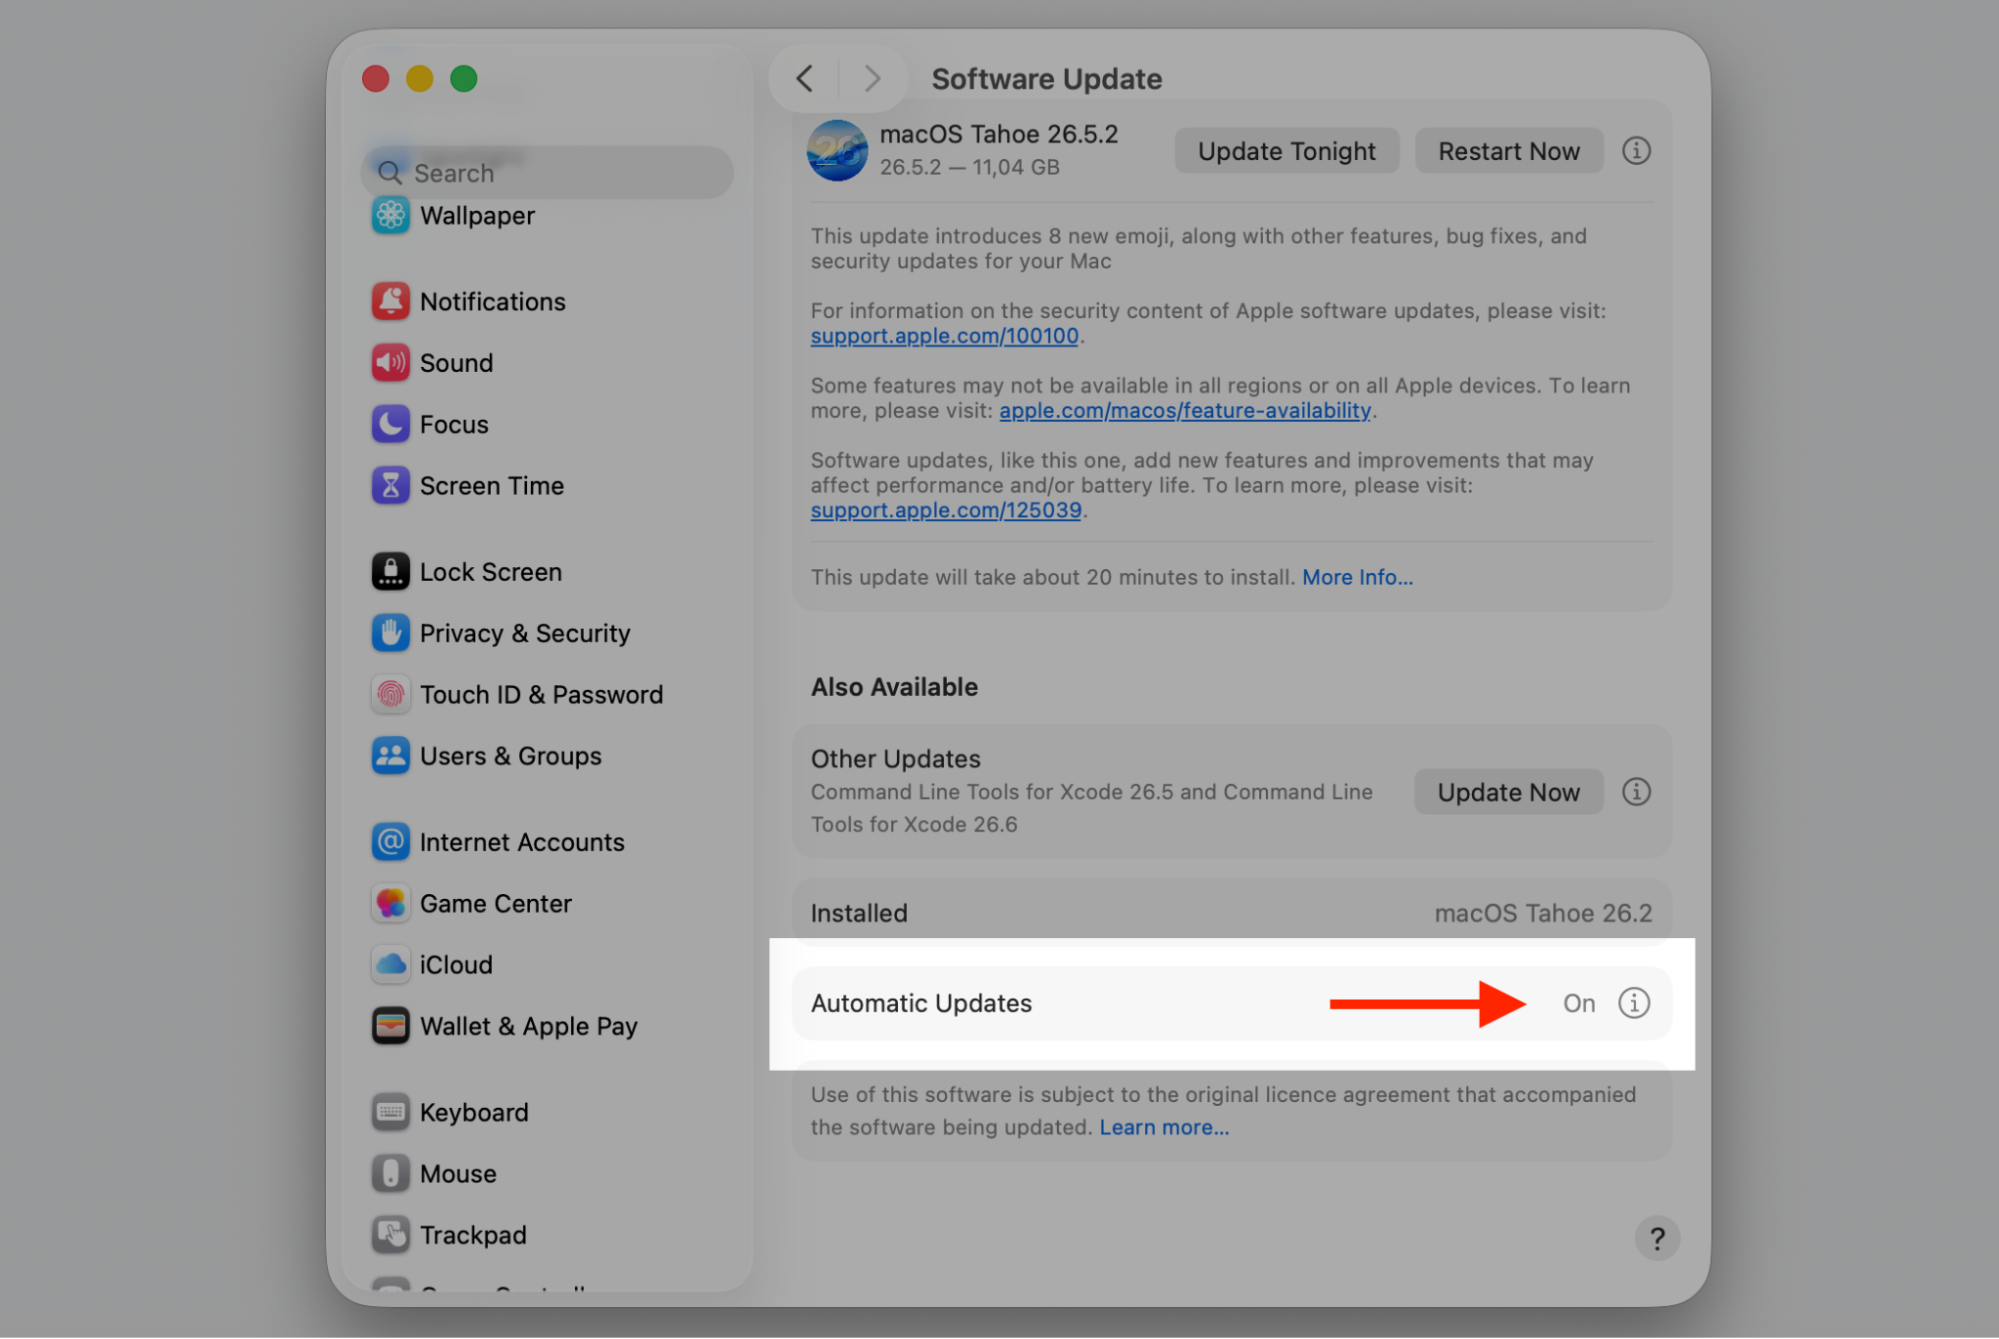Viewport: 1999px width, 1339px height.
Task: Click the 'Also Available' heading
Action: click(x=894, y=687)
